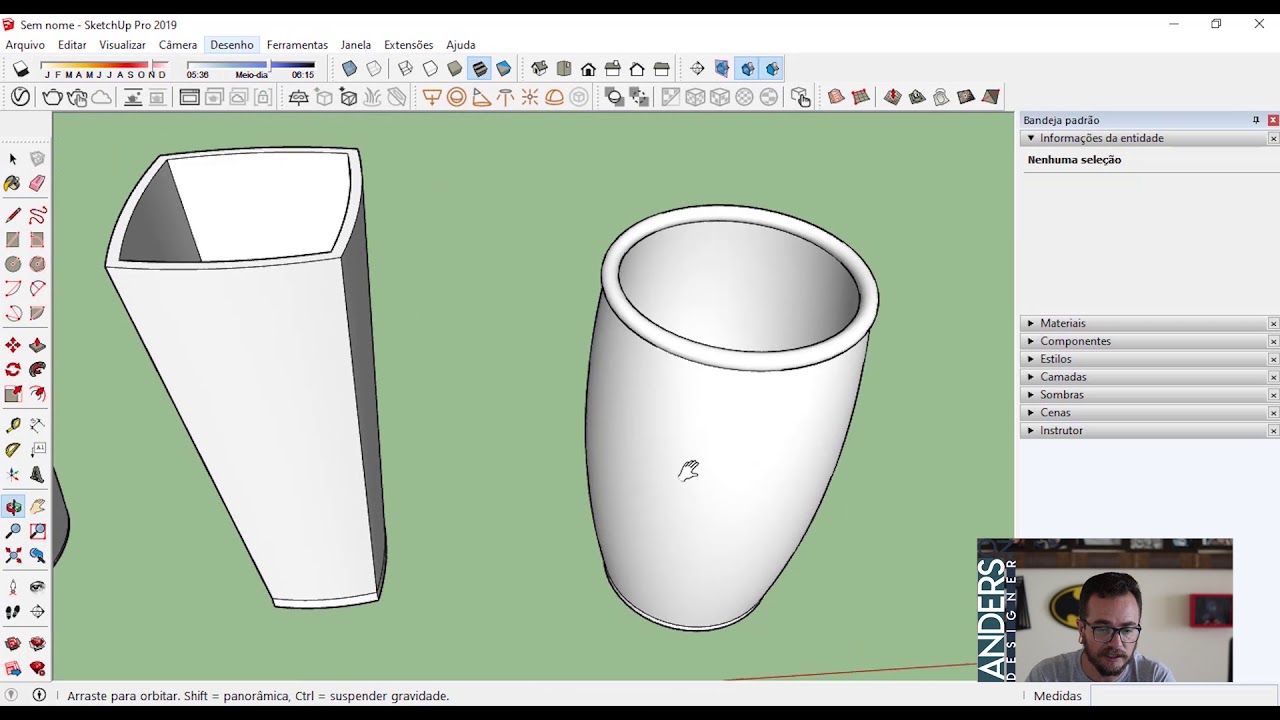
Task: Close the Materiais panel
Action: (x=1273, y=323)
